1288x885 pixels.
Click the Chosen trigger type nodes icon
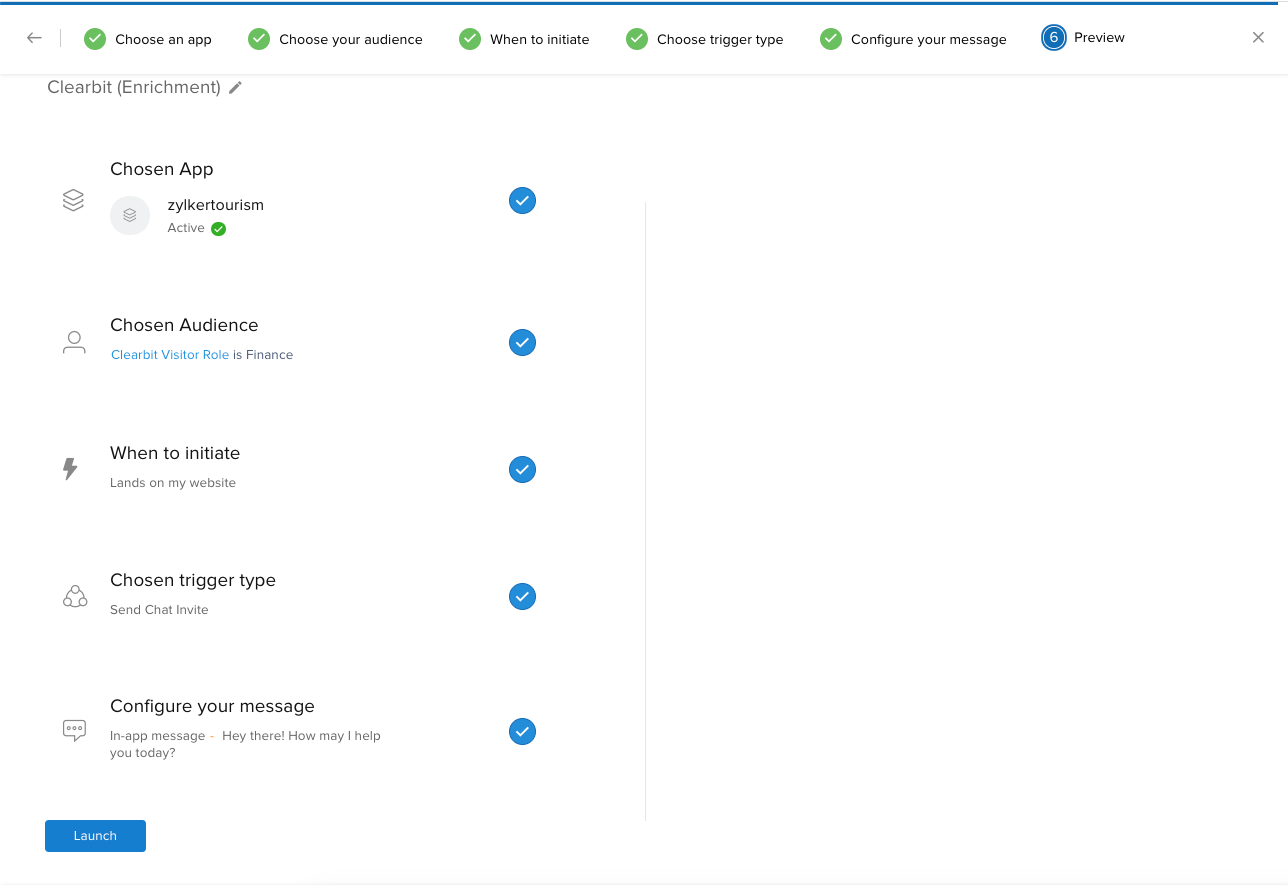click(75, 596)
